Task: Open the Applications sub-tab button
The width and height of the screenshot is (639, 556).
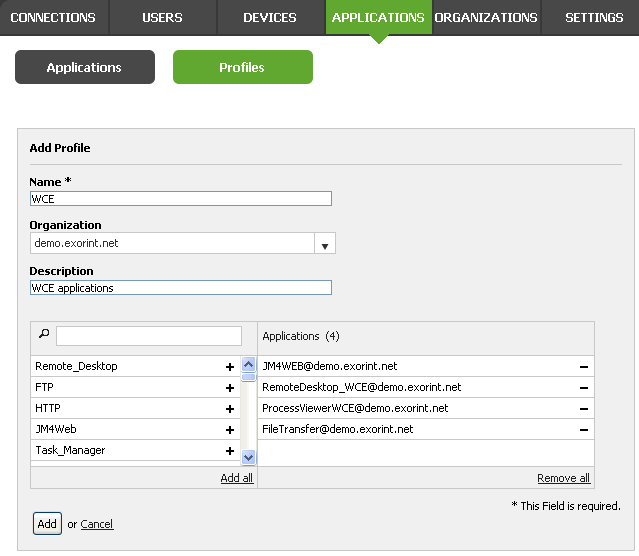Action: pos(84,68)
